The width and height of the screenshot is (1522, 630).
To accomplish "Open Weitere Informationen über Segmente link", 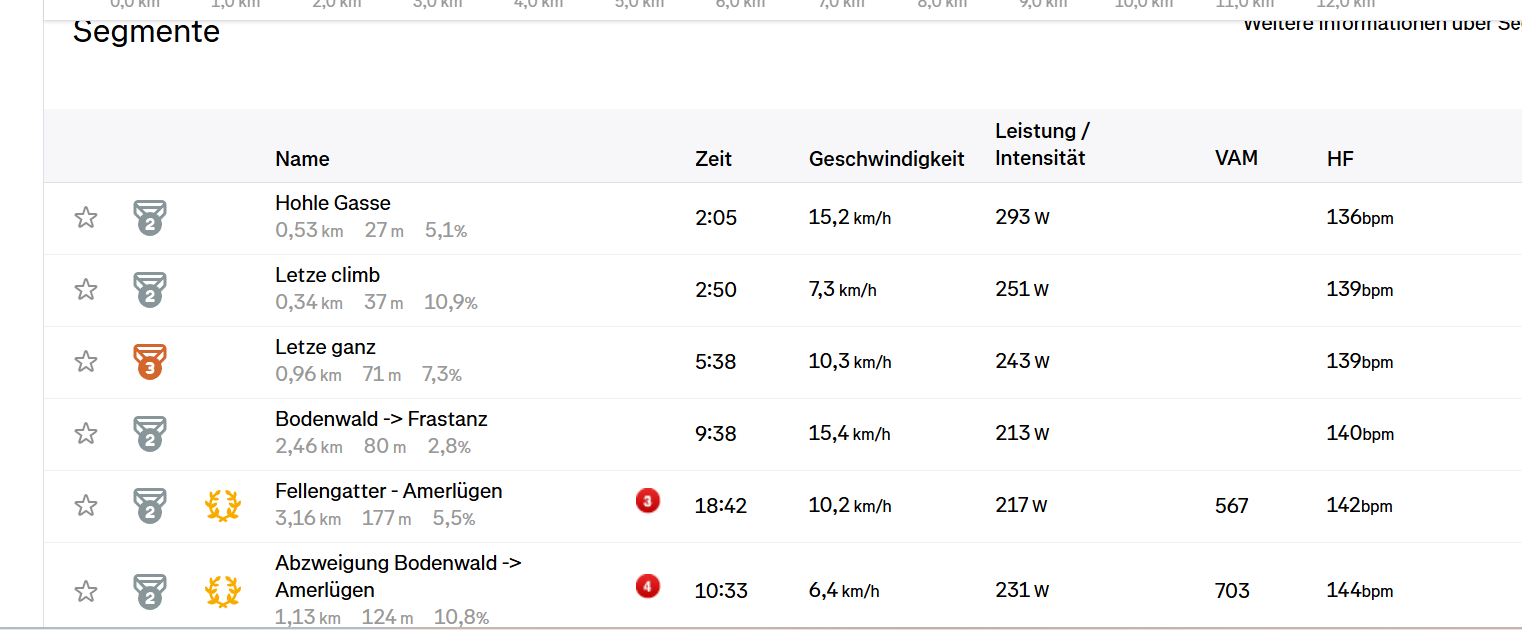I will coord(1382,24).
